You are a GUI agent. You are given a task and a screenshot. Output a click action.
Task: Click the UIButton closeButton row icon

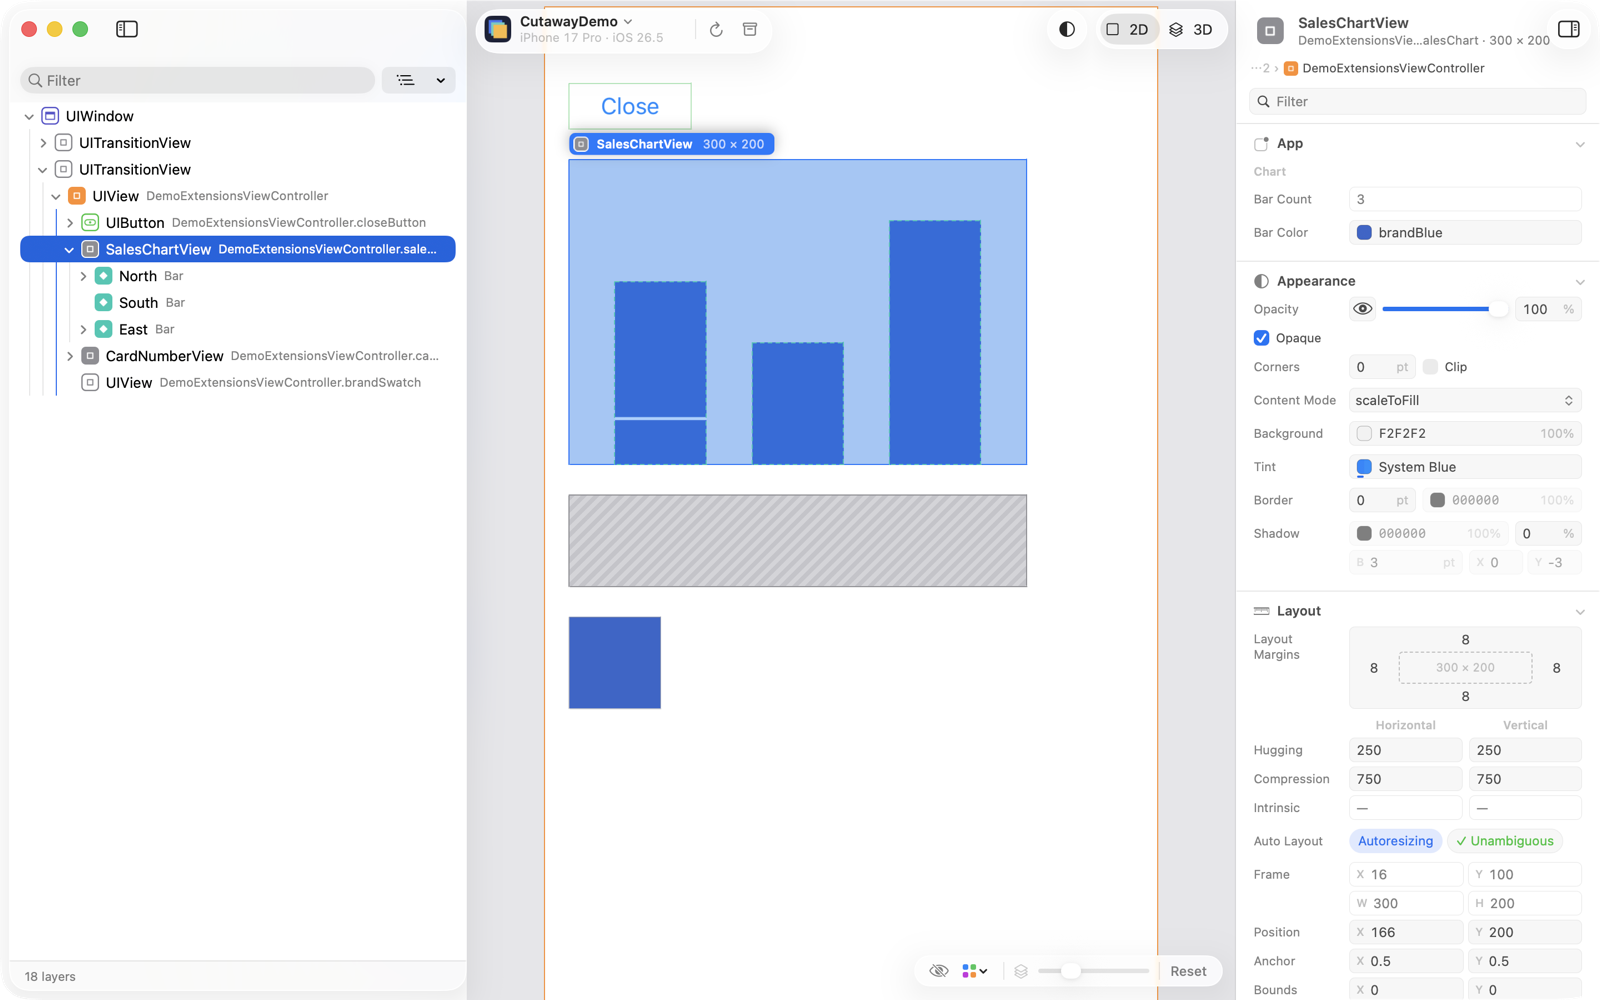click(x=90, y=222)
